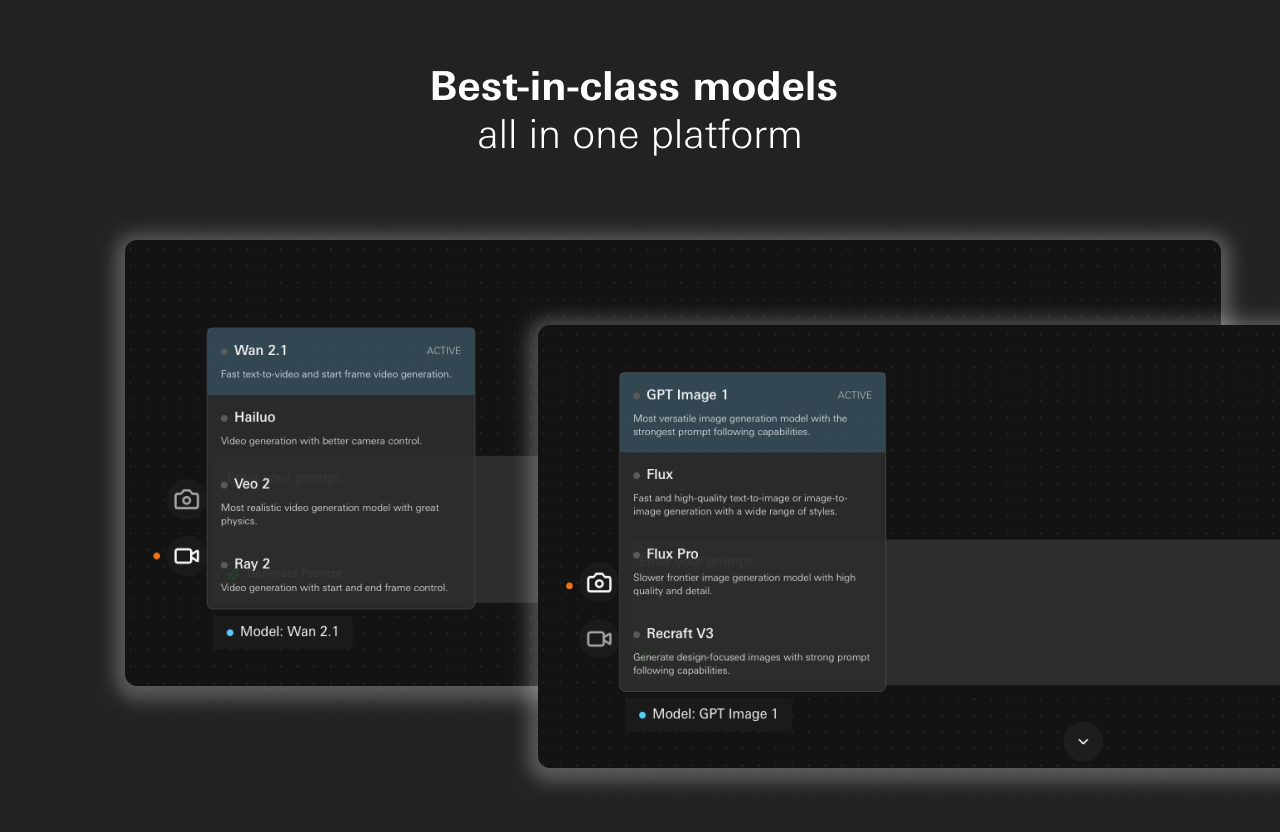This screenshot has width=1280, height=832.
Task: Click the Recraft V3 design-focused images description
Action: pyautogui.click(x=751, y=664)
